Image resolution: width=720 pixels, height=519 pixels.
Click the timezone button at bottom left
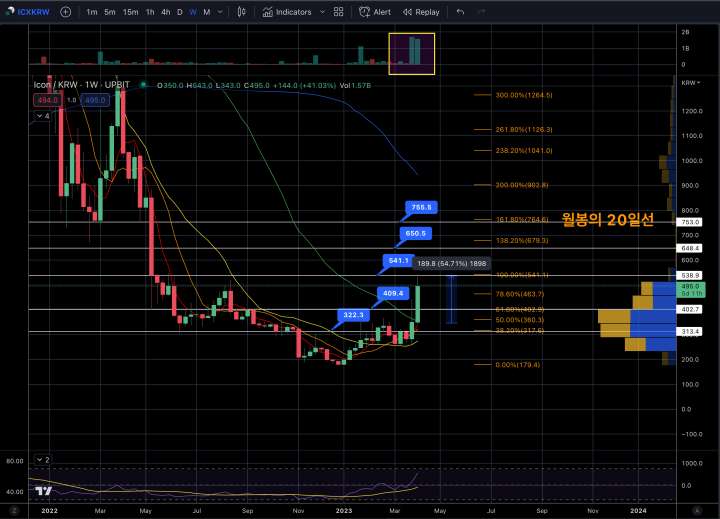click(14, 511)
